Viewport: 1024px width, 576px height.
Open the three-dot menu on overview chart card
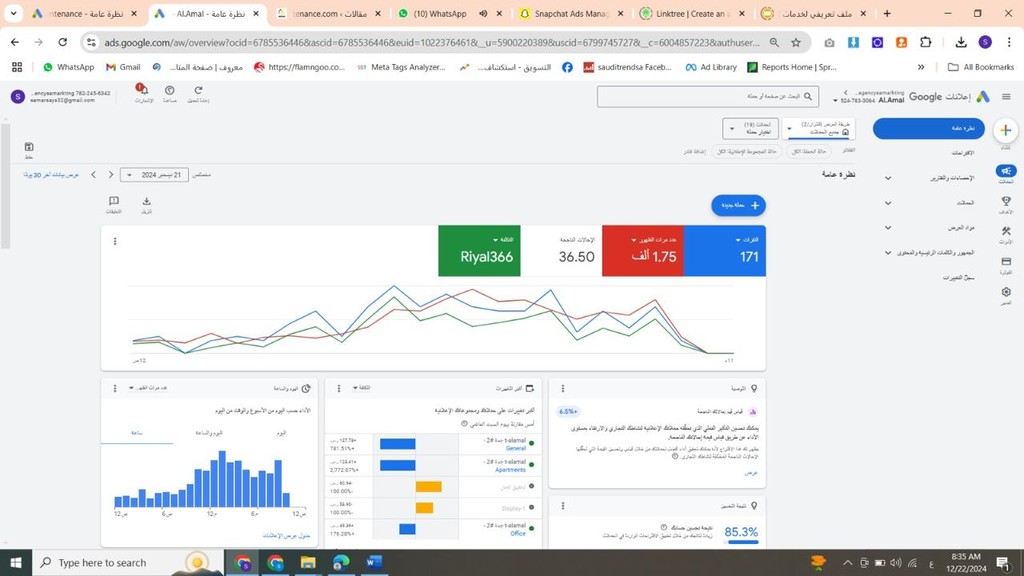tap(115, 242)
